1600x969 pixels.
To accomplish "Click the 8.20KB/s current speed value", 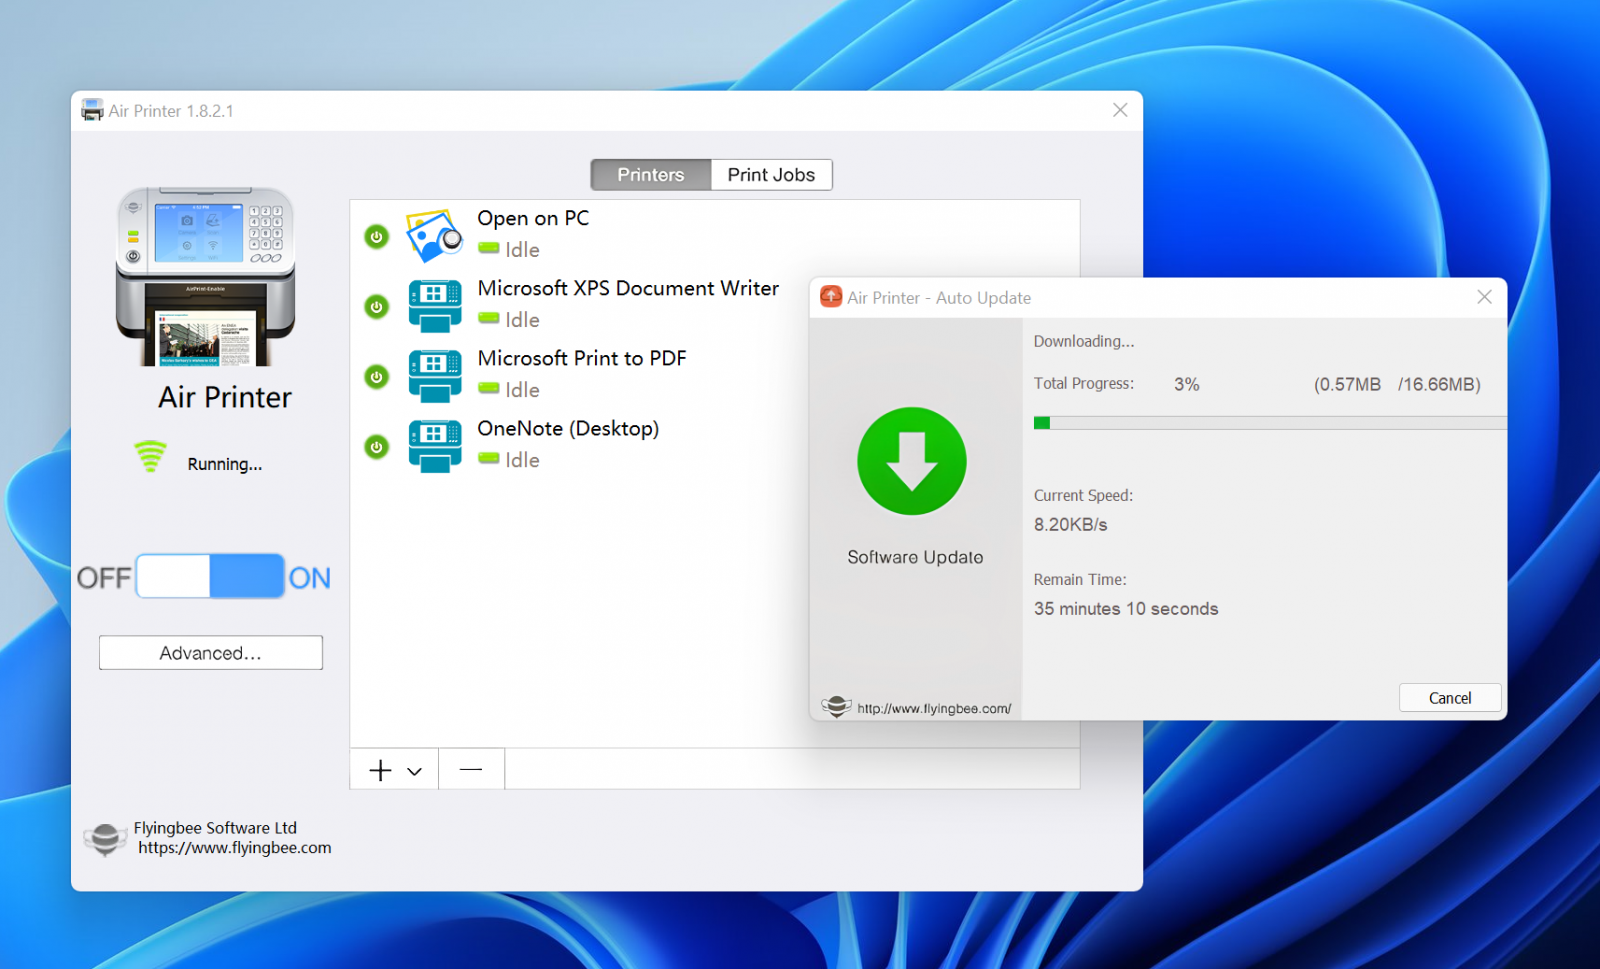I will coord(1071,525).
